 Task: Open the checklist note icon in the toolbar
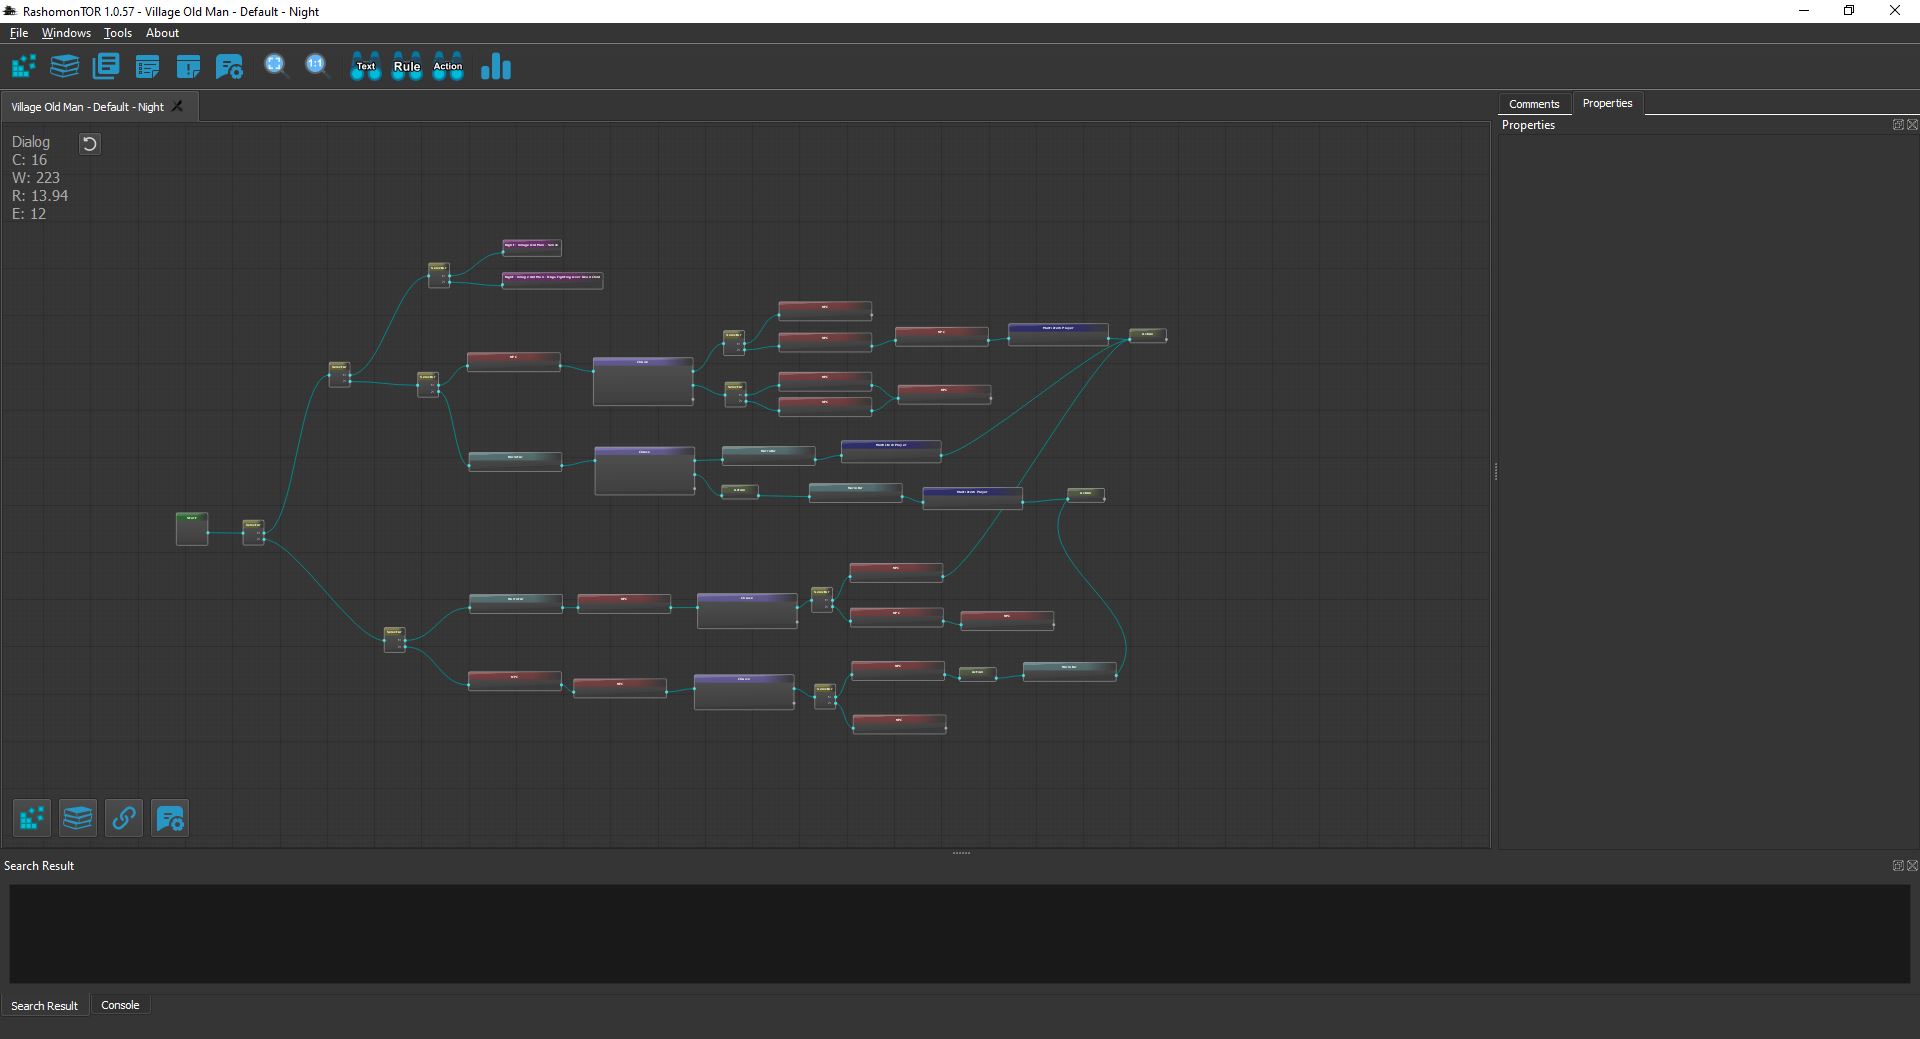(147, 67)
